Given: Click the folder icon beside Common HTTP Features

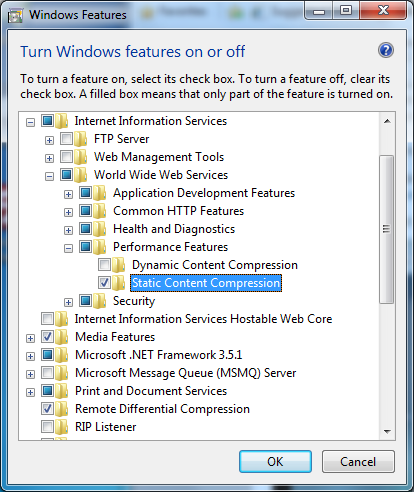Looking at the screenshot, I should [100, 211].
